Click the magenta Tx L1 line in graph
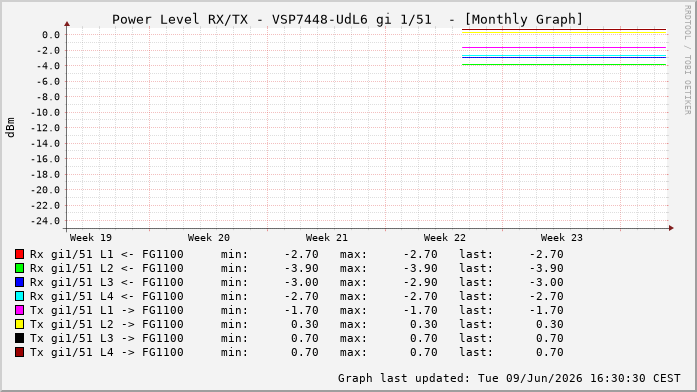 click(x=564, y=48)
